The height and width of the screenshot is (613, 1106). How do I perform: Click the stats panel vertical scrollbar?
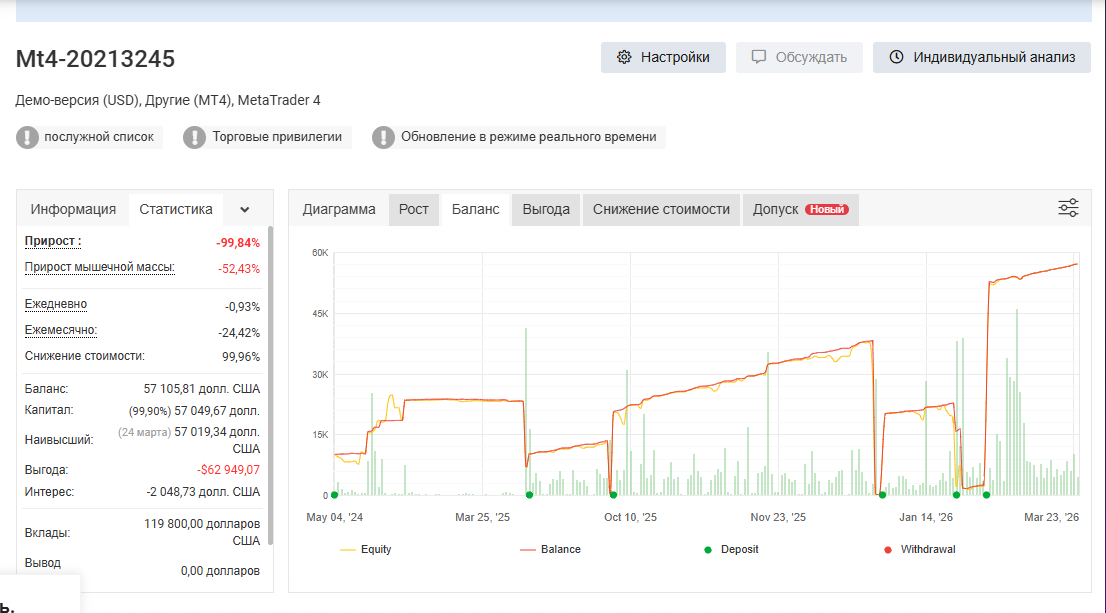click(269, 386)
